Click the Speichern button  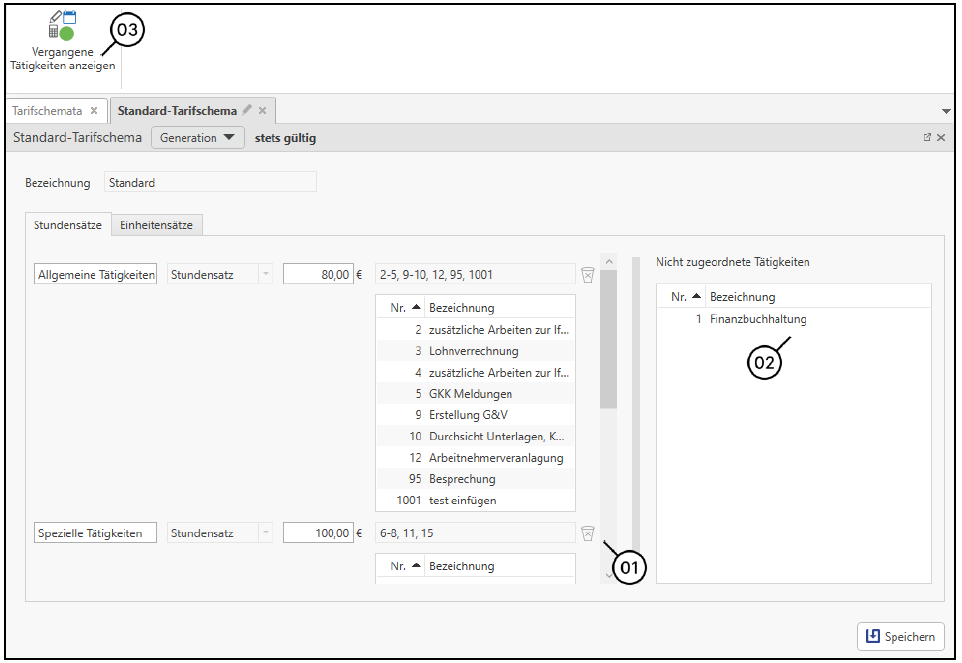point(900,636)
